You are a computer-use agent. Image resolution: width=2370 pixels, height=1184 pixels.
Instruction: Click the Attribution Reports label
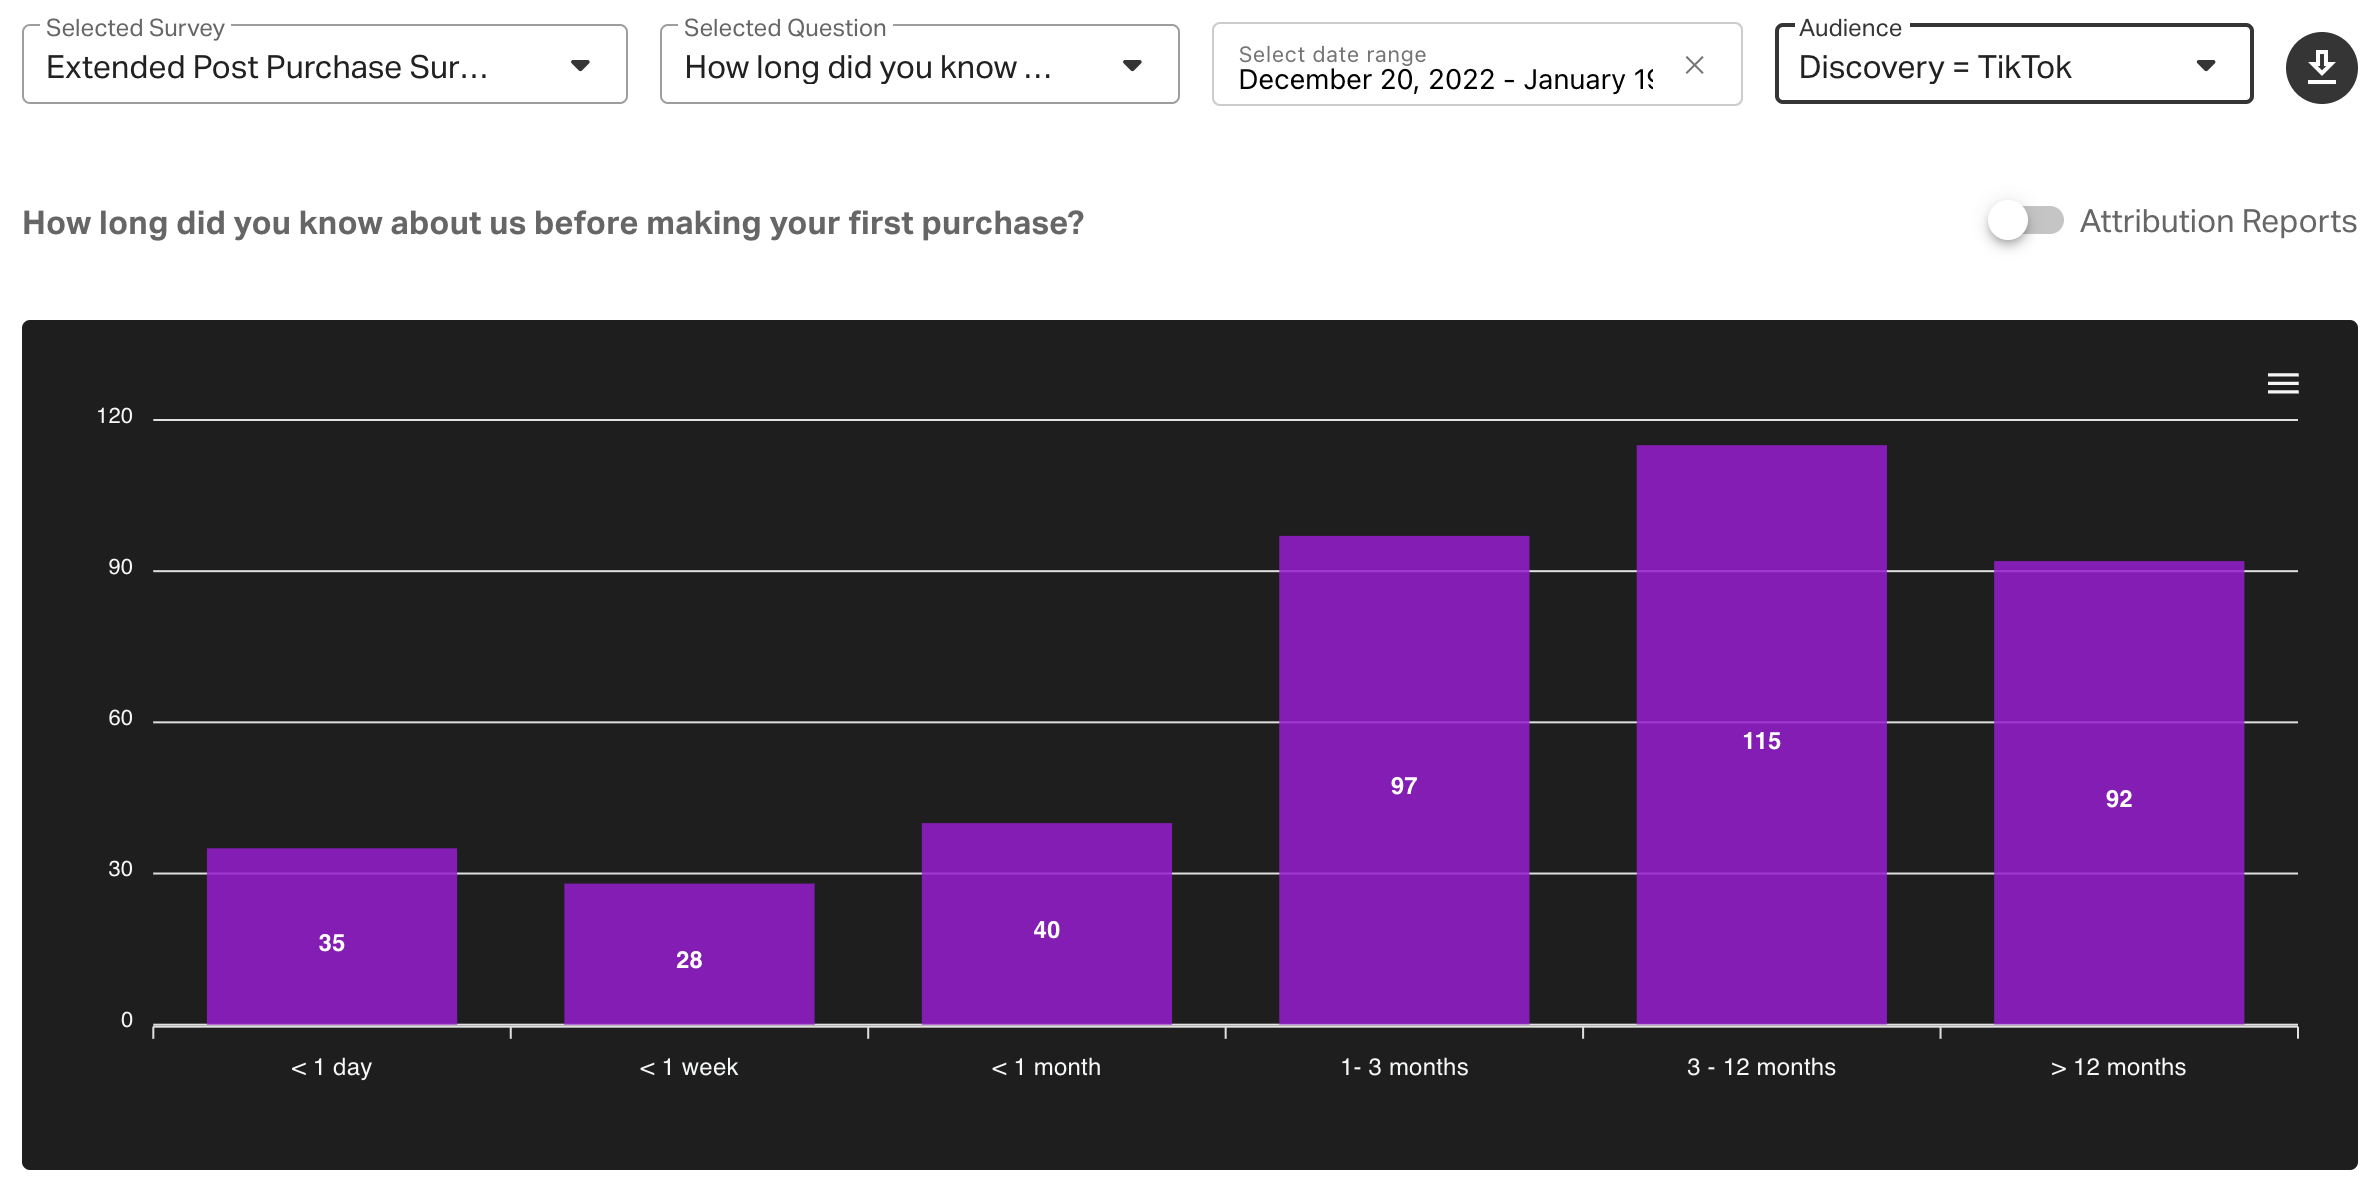[x=2218, y=221]
